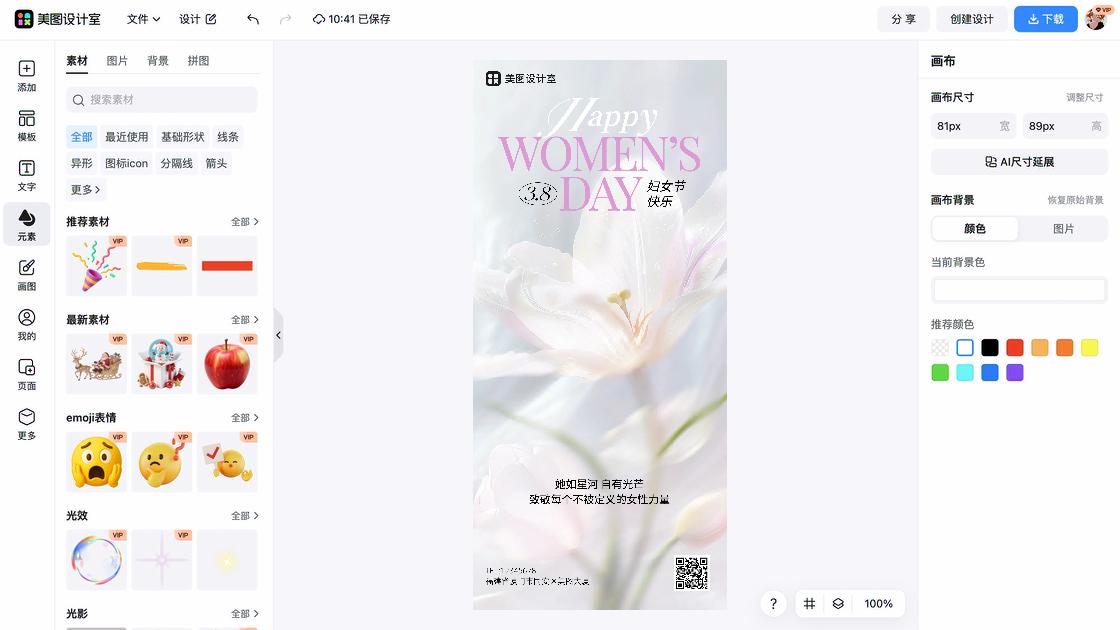
Task: Select the snow globe gift sticker
Action: (x=161, y=364)
